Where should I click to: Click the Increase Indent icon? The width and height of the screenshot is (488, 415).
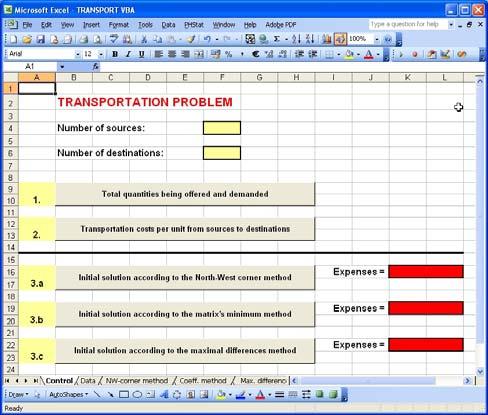click(312, 54)
